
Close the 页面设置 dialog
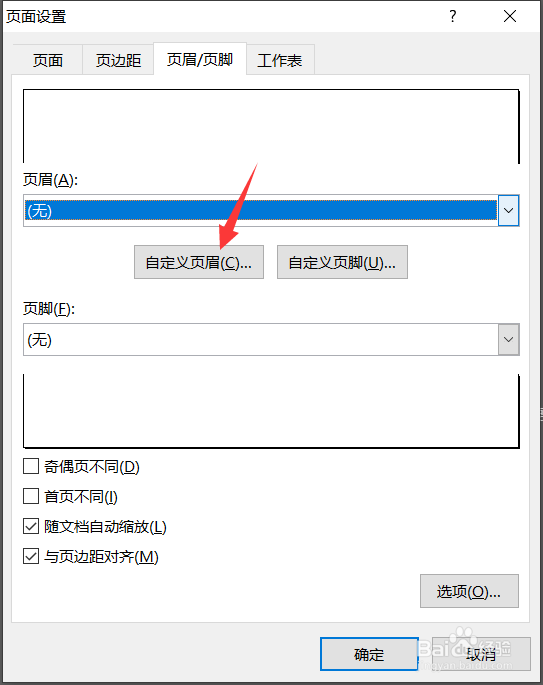(x=510, y=17)
